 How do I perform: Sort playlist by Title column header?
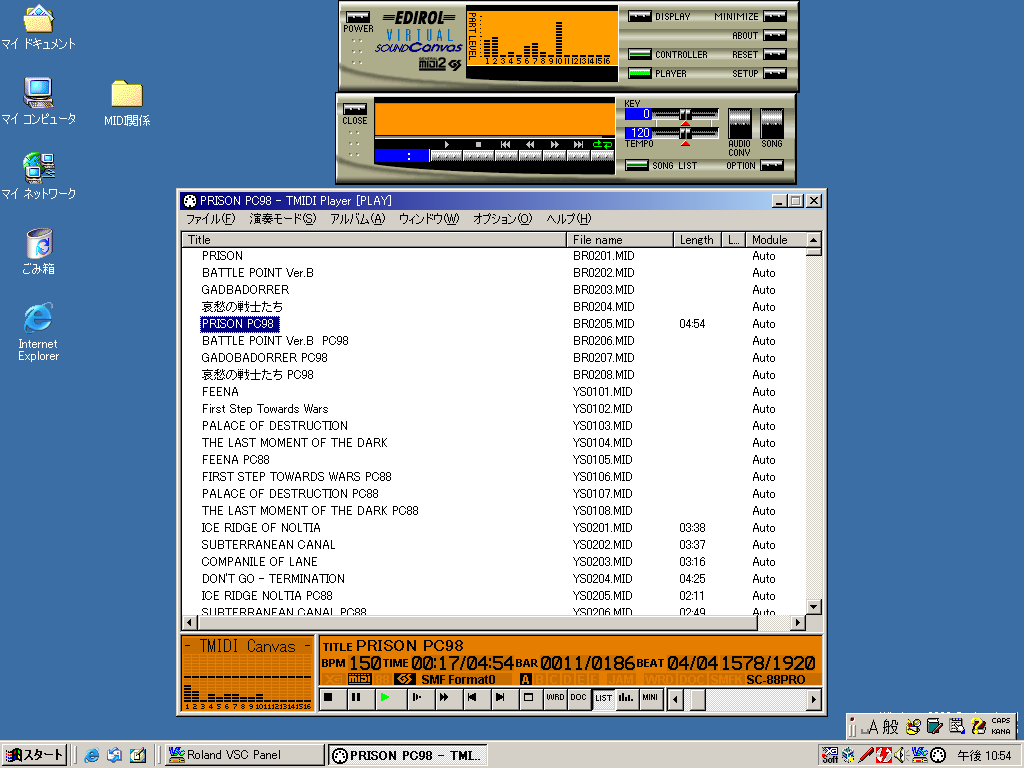[x=374, y=240]
